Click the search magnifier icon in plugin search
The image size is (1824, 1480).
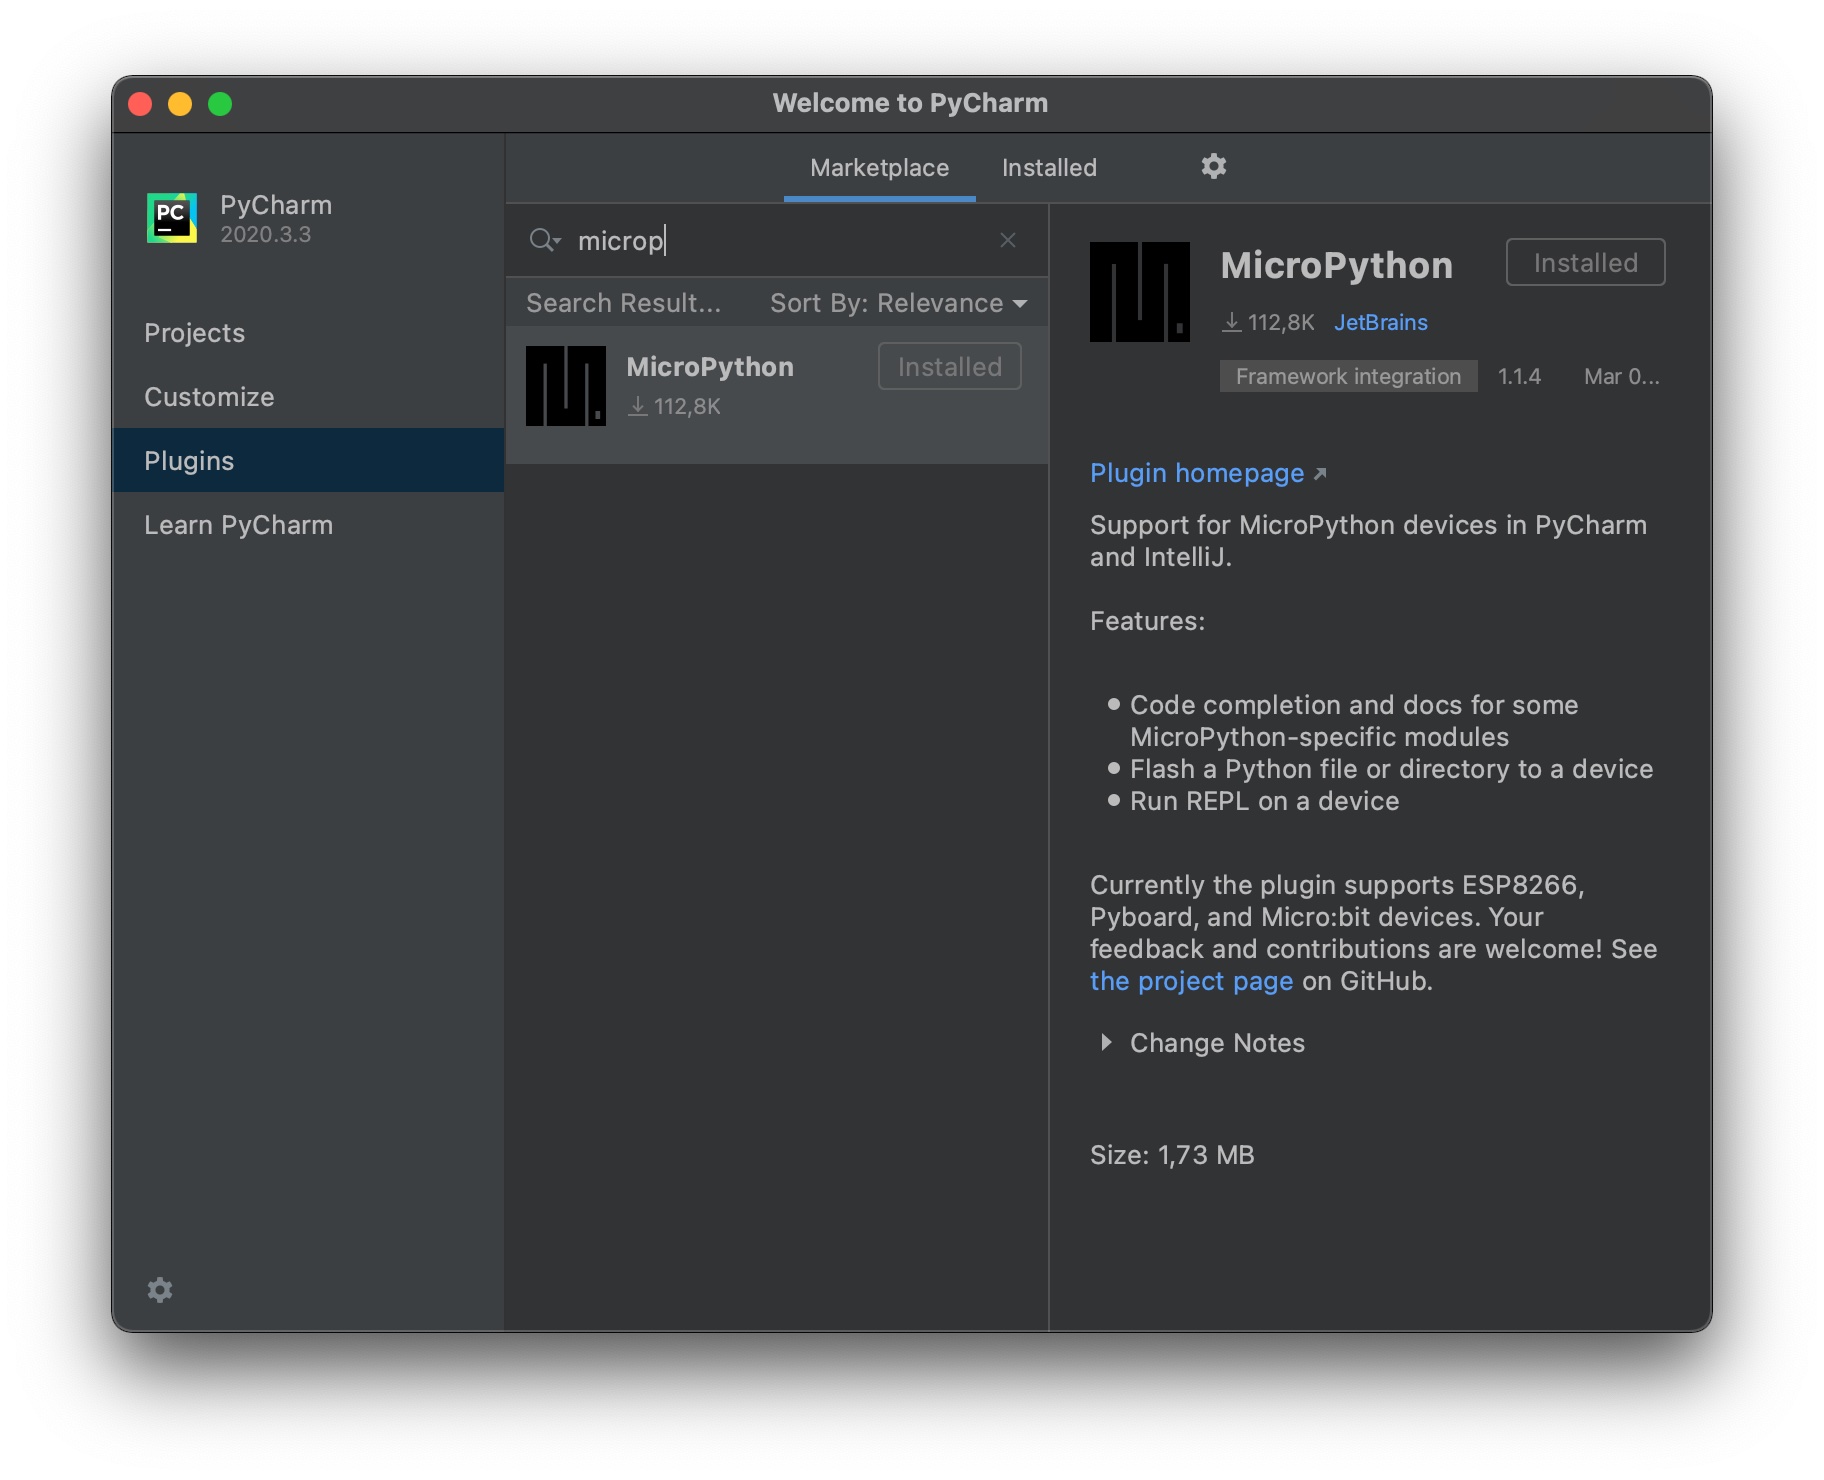point(544,240)
